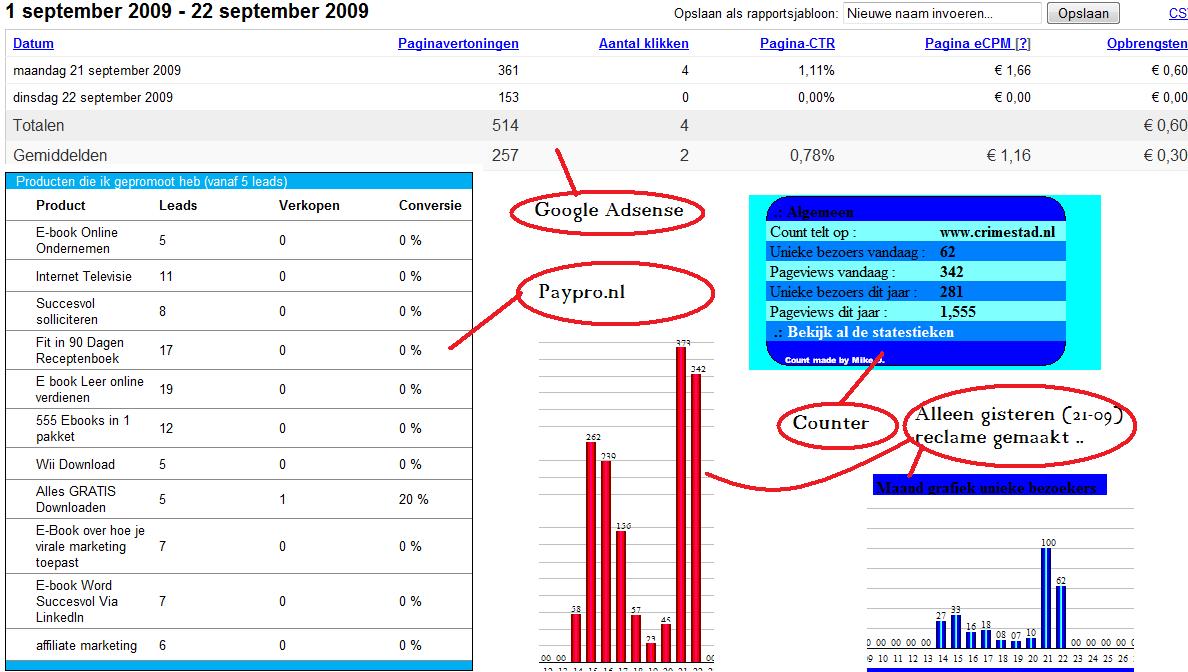This screenshot has height=672, width=1188.
Task: Click the 'Count made by Mike' credit text
Action: pos(835,360)
